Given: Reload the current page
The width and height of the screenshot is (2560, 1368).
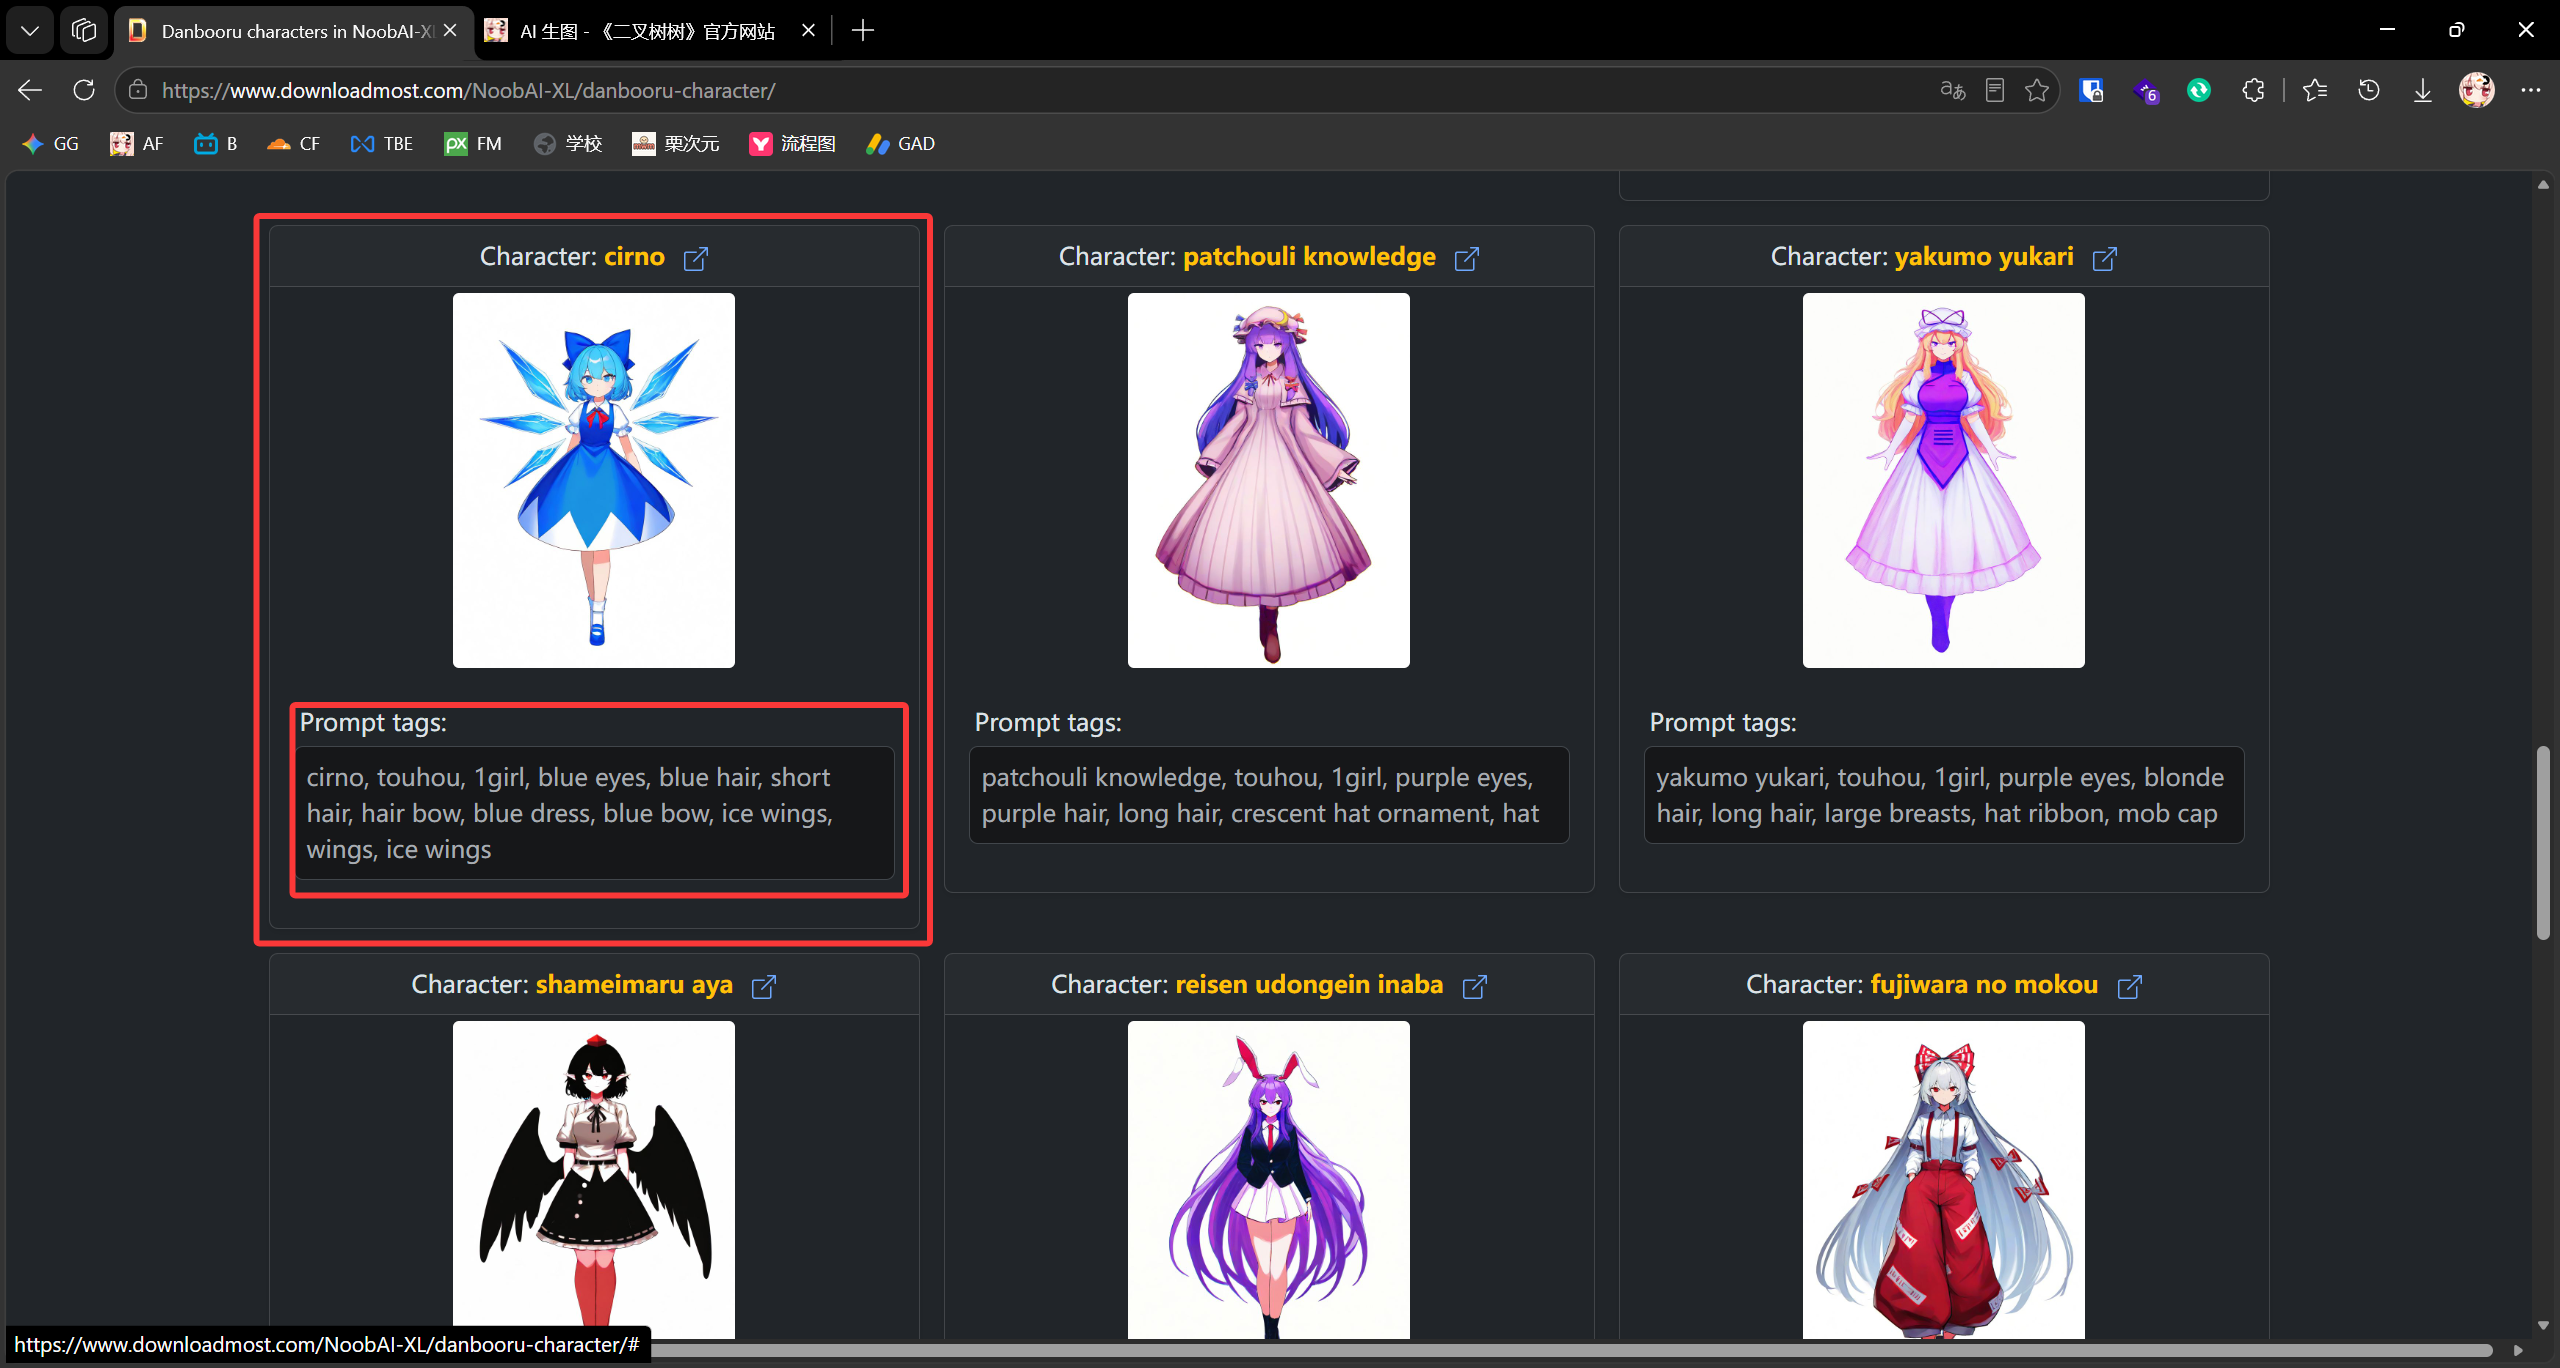Looking at the screenshot, I should 84,90.
